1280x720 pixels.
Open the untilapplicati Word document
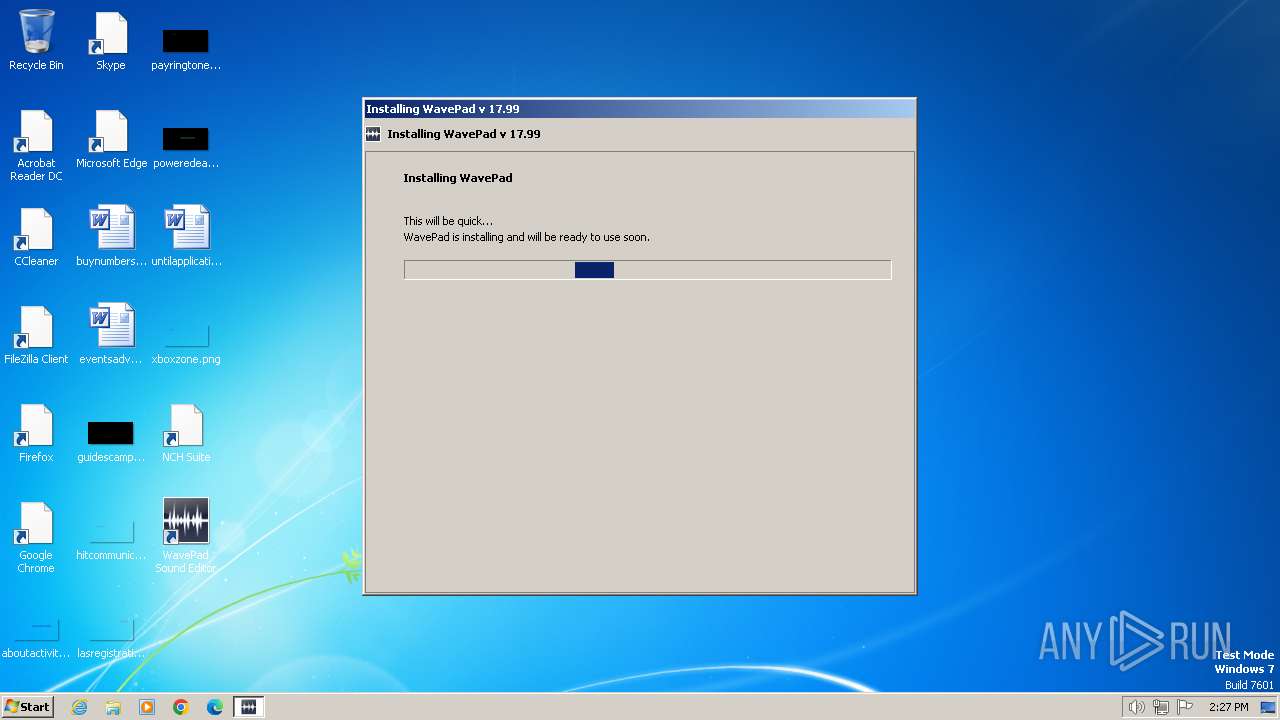click(x=186, y=237)
